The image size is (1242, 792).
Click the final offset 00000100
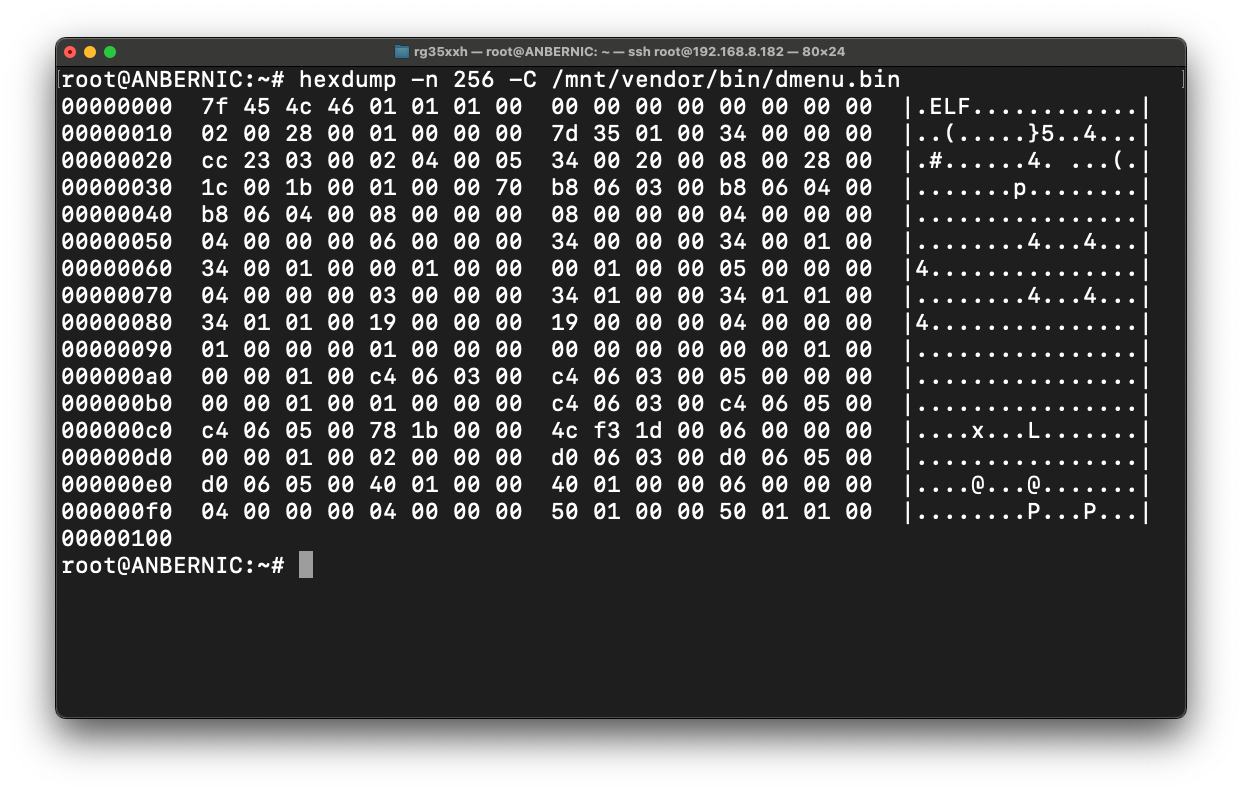117,538
